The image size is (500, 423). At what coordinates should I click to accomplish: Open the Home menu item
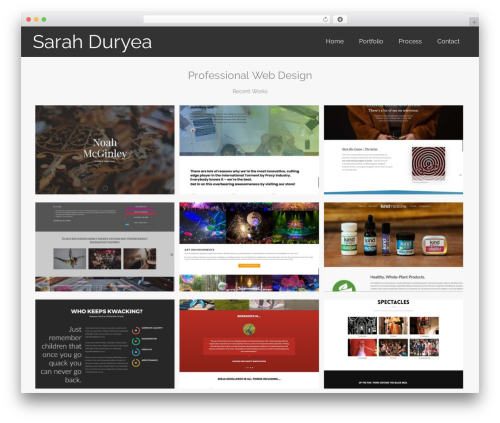pos(335,41)
